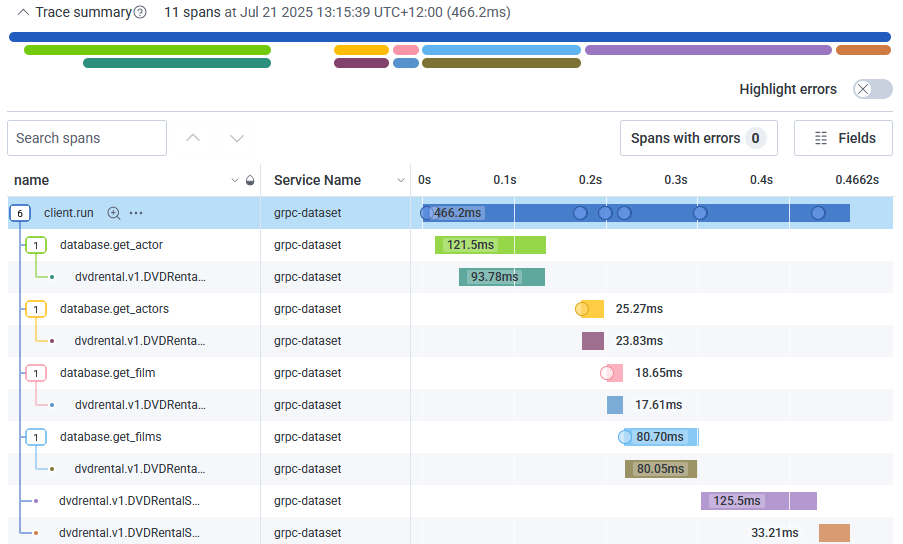Collapse the Trace summary section
Image resolution: width=903 pixels, height=544 pixels.
(x=22, y=13)
